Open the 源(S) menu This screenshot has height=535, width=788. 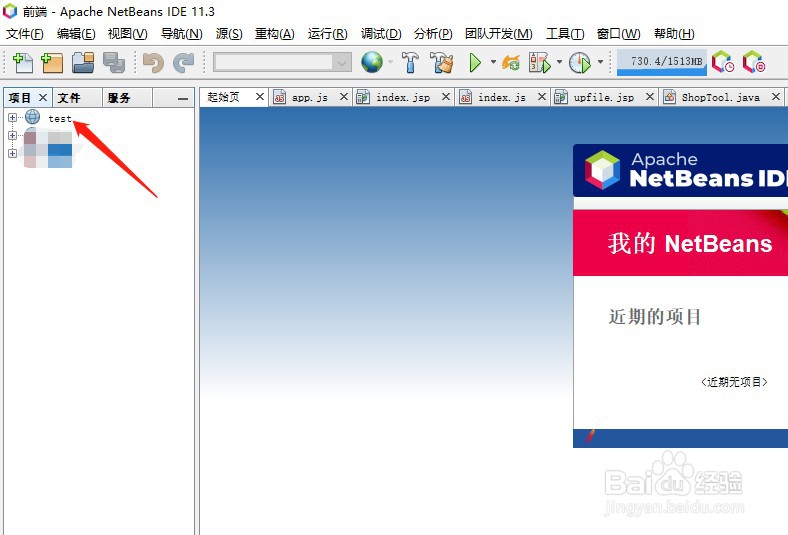[x=229, y=34]
